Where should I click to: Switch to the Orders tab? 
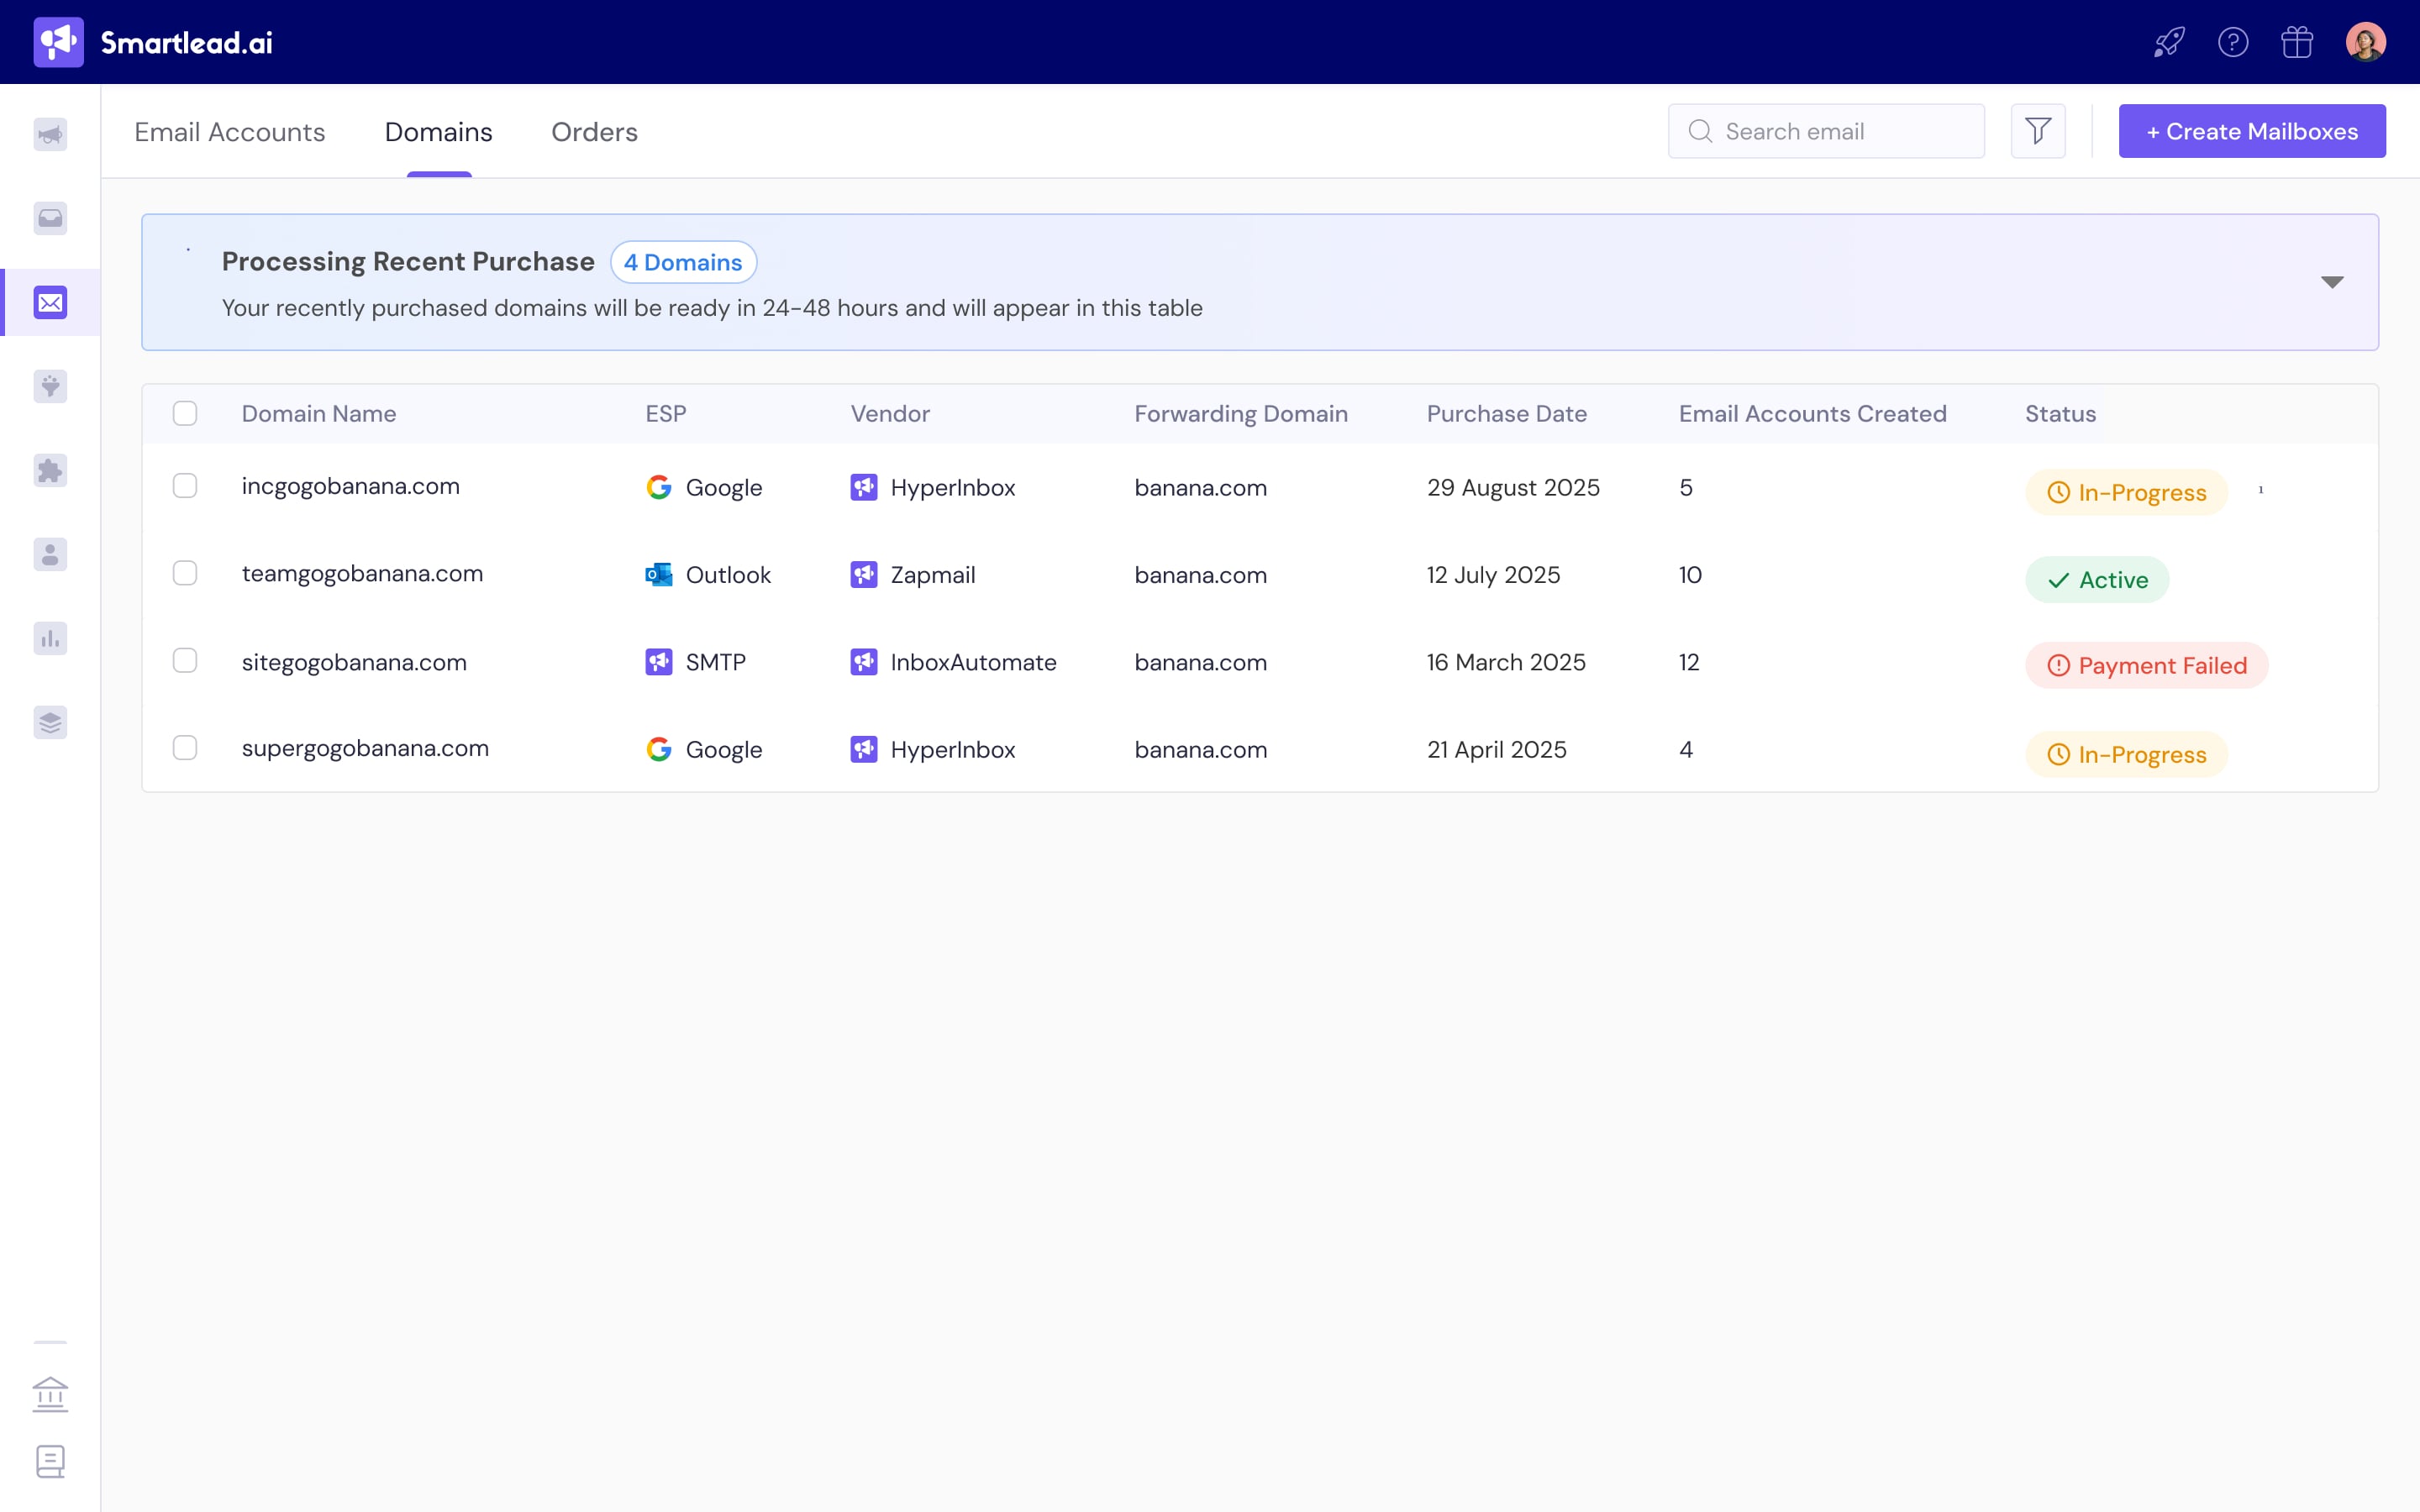[x=594, y=132]
